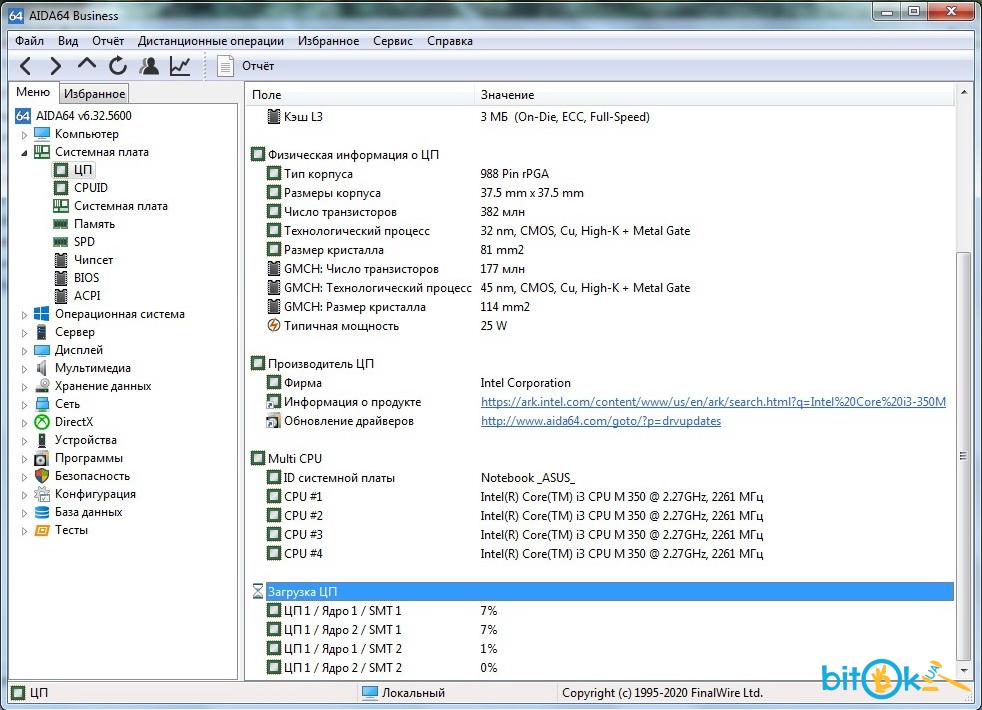Select Чипсет in the tree
Viewport: 982px width, 710px height.
point(93,260)
